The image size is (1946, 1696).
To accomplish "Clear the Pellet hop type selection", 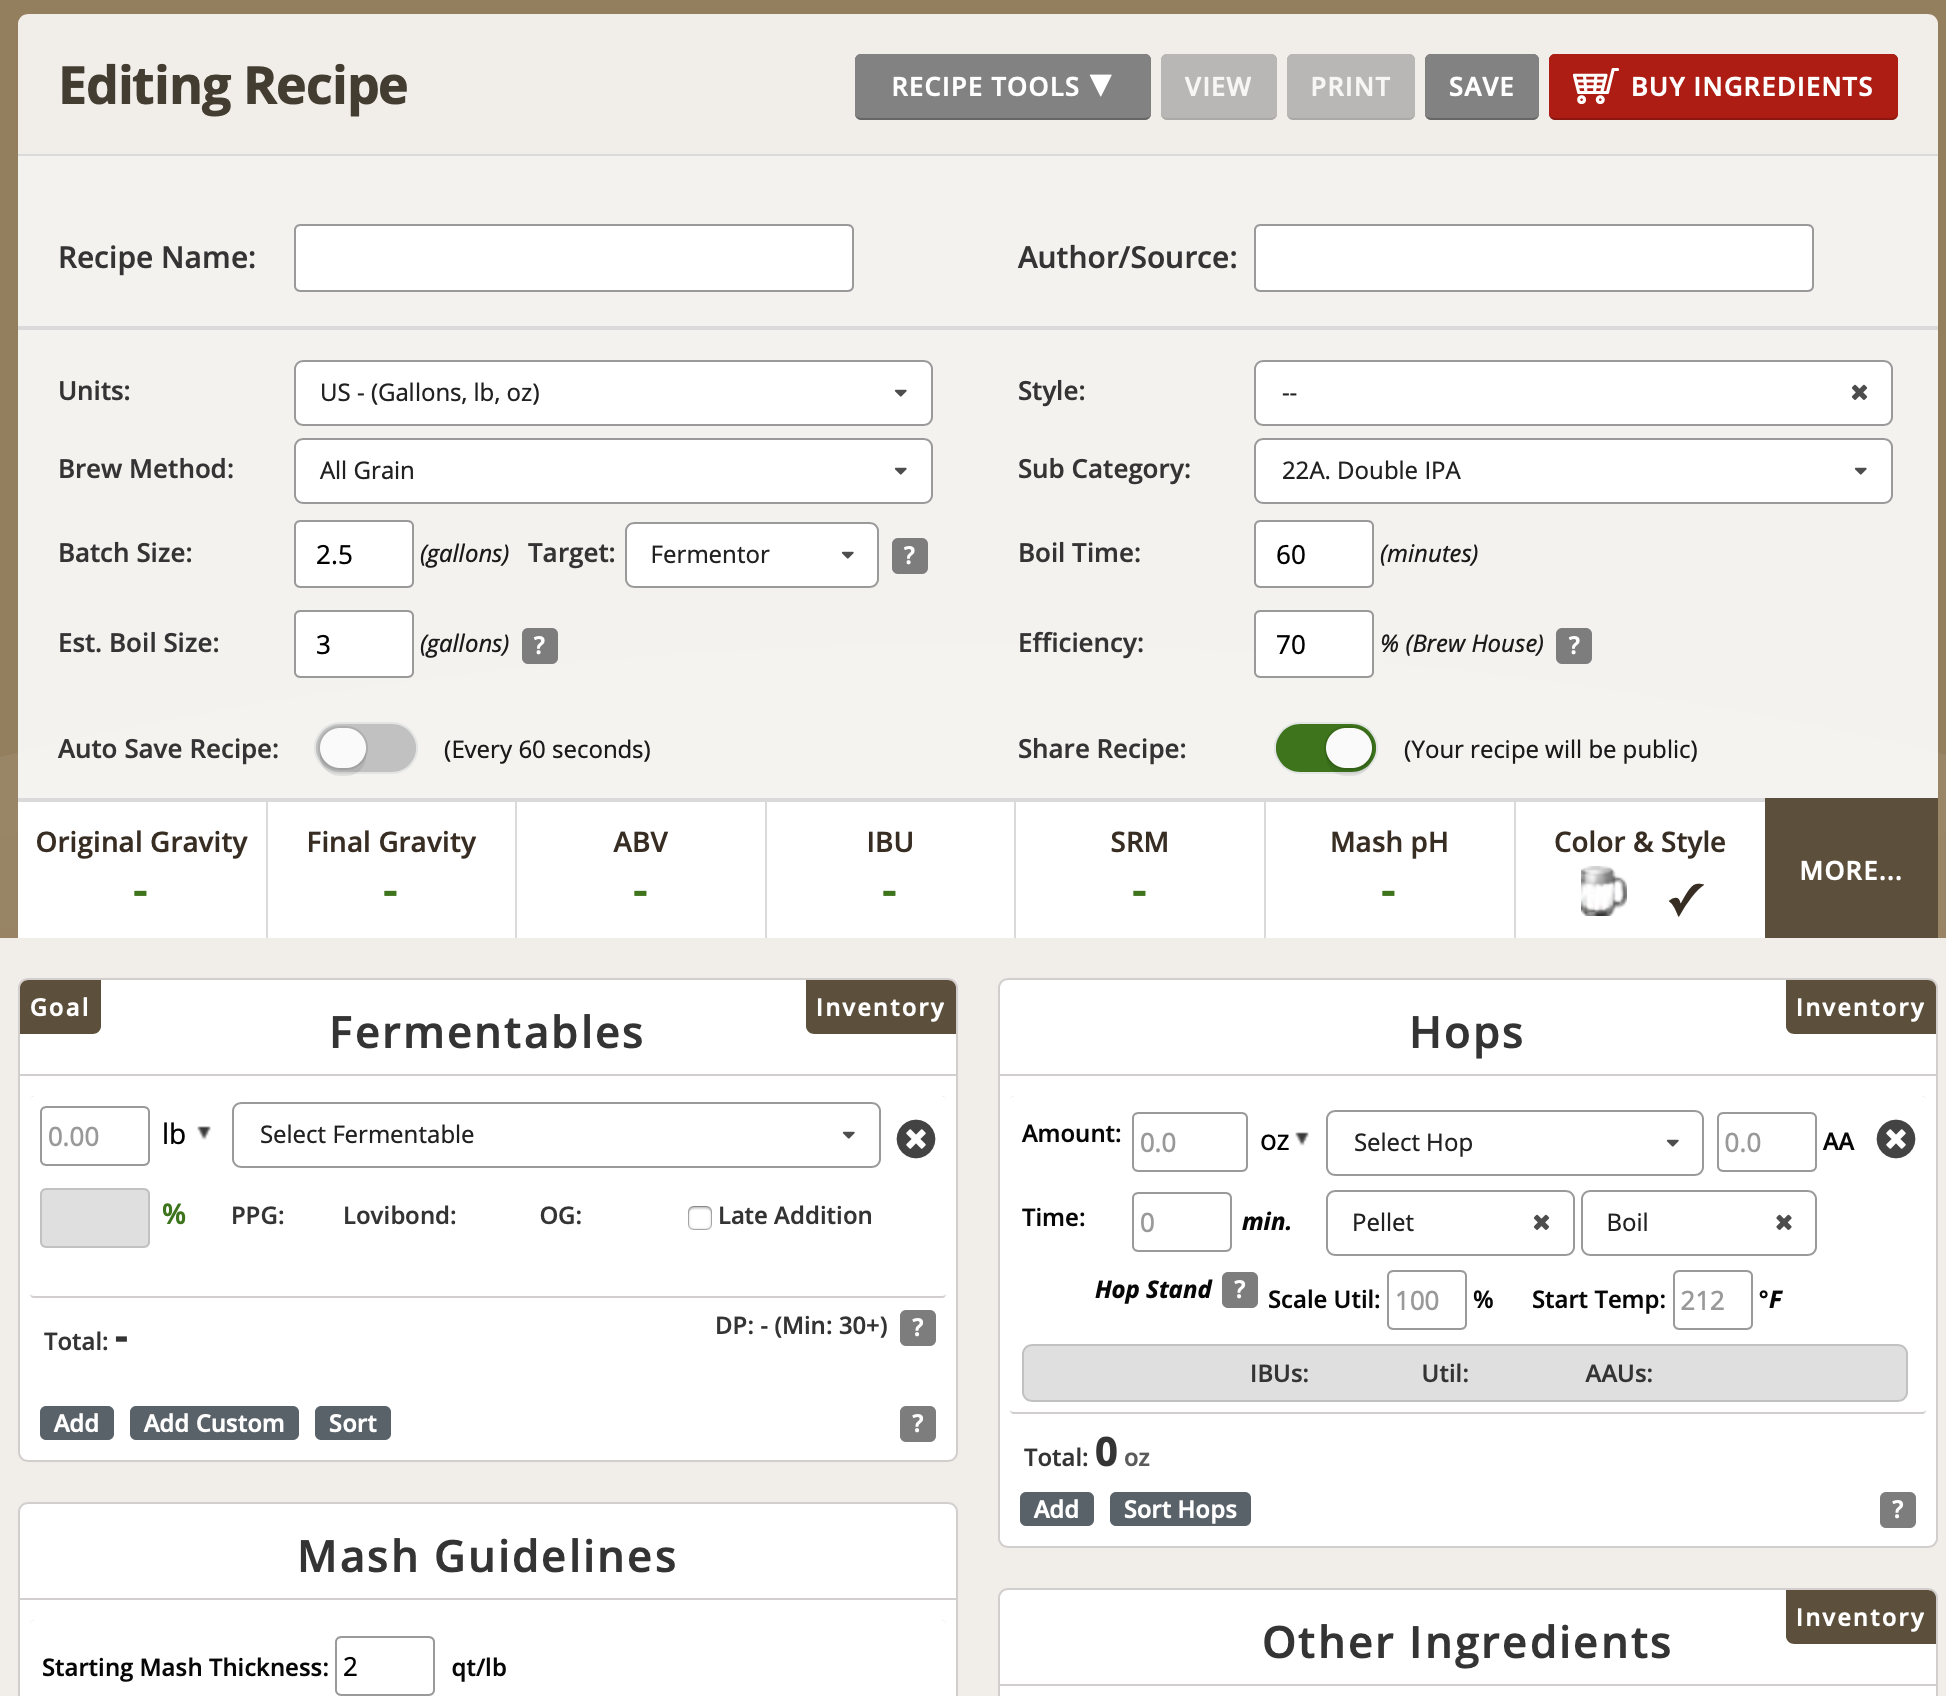I will pos(1541,1222).
